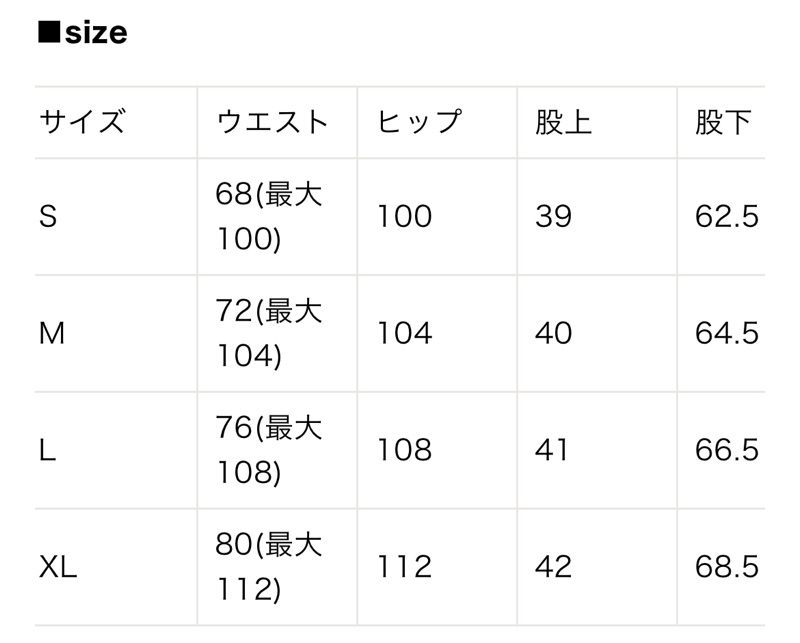
Task: Click hip value 104 for M
Action: pyautogui.click(x=405, y=334)
